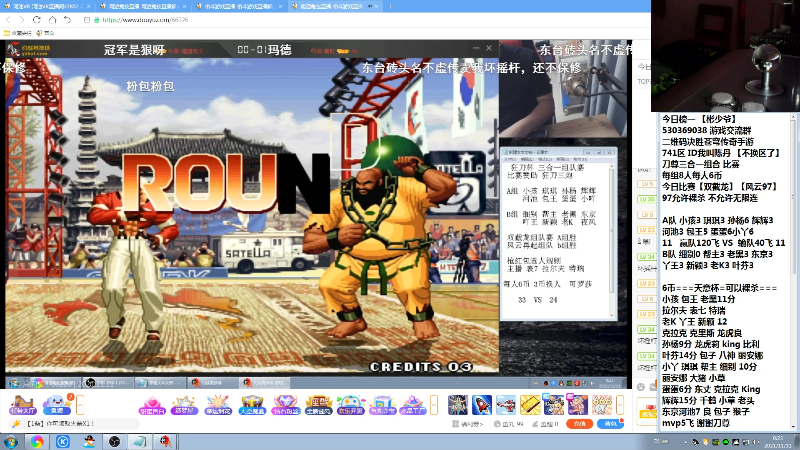This screenshot has width=800, height=450.
Task: Open the second bookmark with paw icon
Action: [45, 33]
